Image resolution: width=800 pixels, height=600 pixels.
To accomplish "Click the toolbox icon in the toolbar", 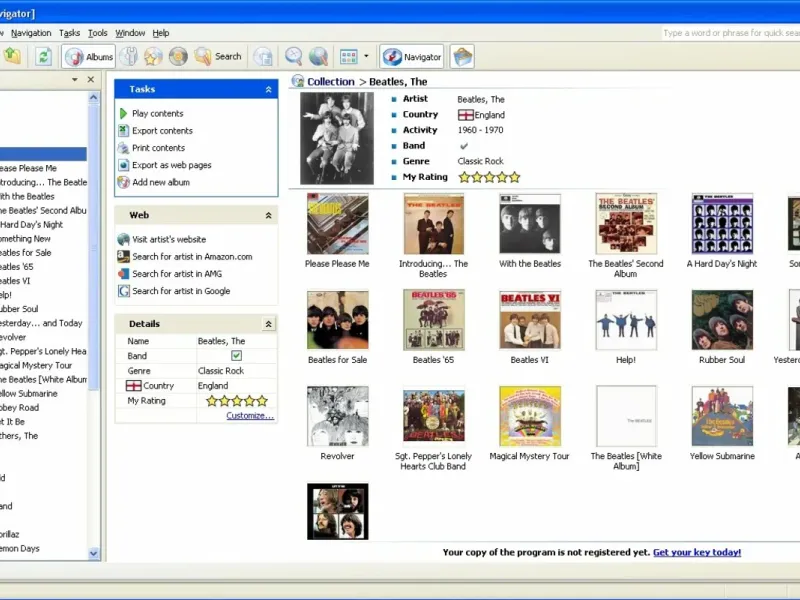I will (x=462, y=56).
